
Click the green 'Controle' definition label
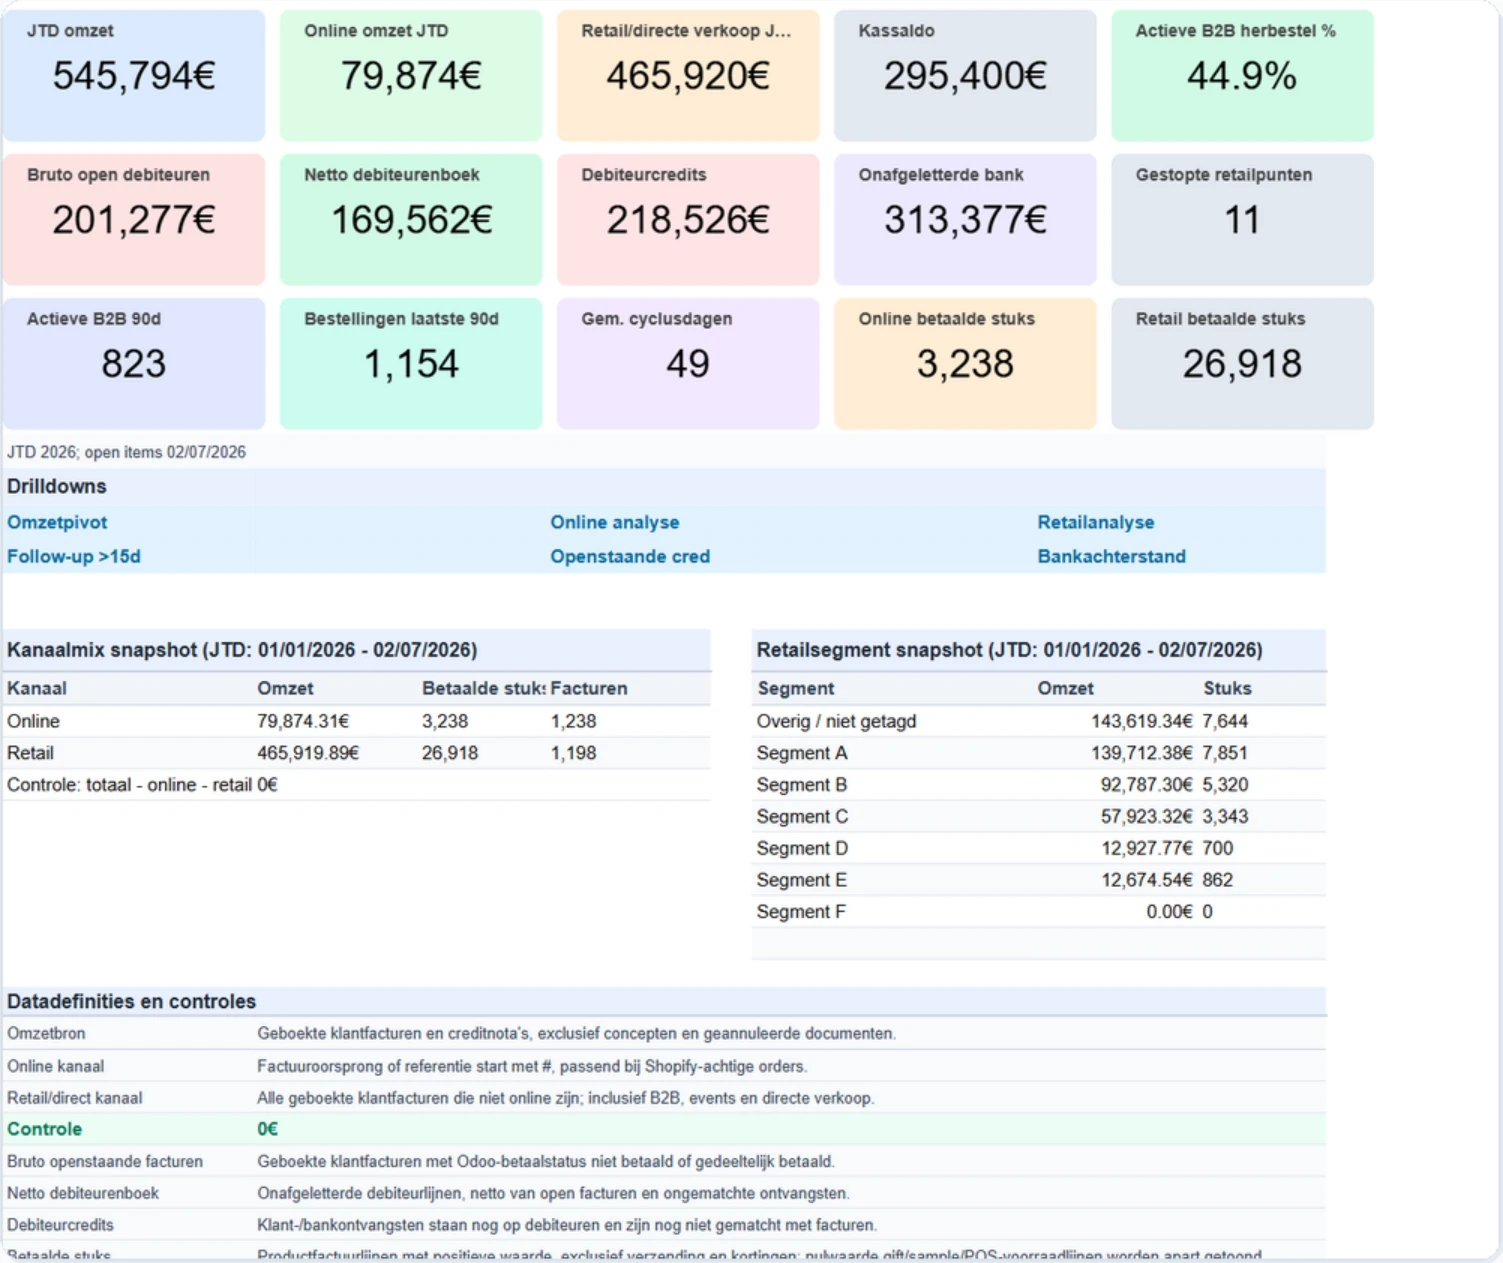(x=44, y=1129)
